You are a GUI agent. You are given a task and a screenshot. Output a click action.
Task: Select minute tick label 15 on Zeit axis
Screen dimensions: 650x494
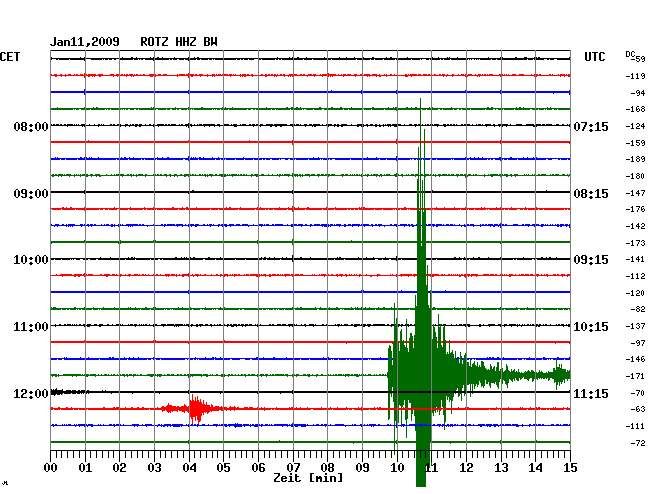coord(570,468)
